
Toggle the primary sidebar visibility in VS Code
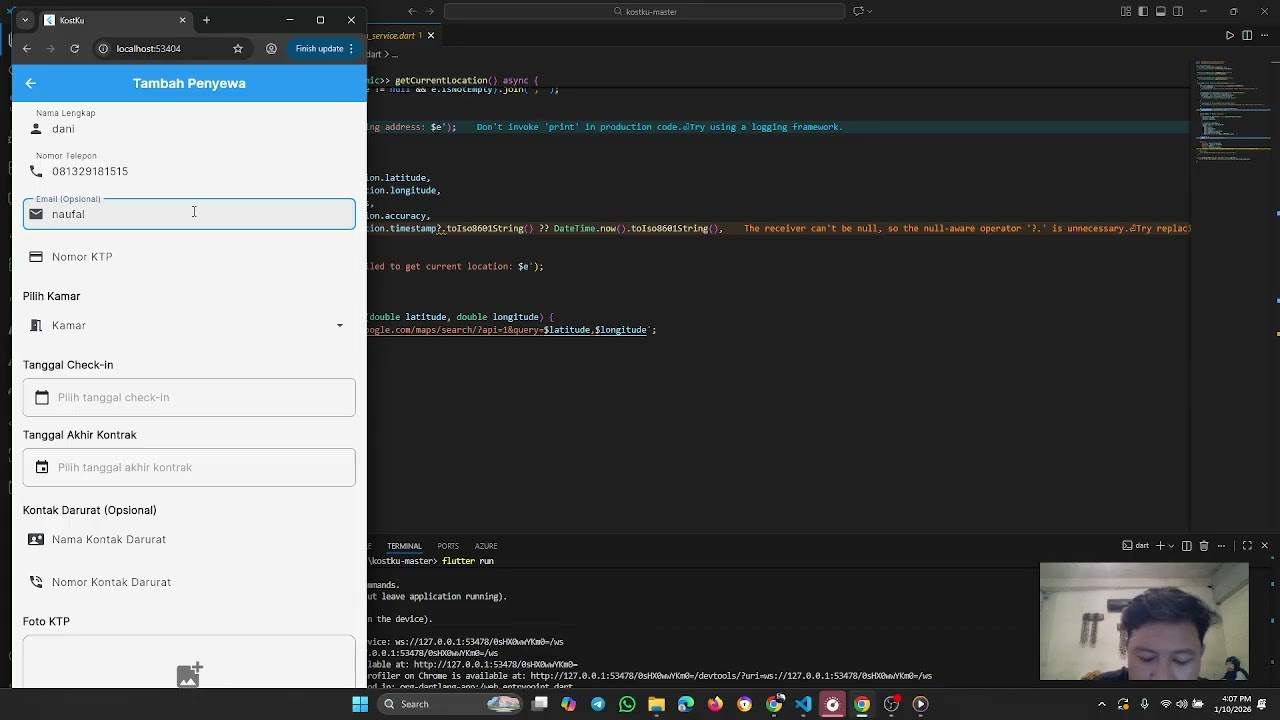coord(1144,12)
